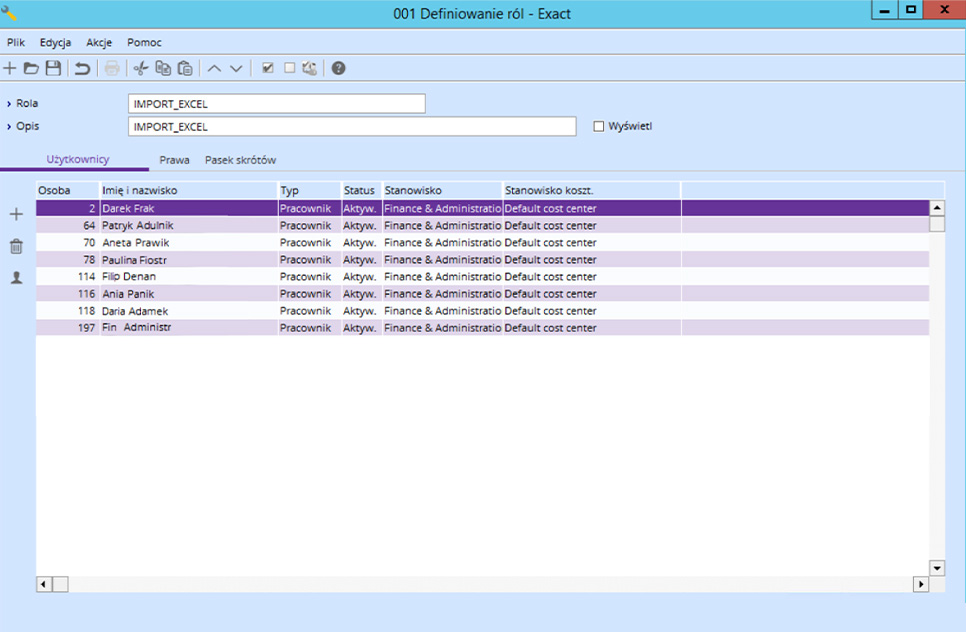Image resolution: width=966 pixels, height=632 pixels.
Task: Click the empty-box Deselect all toolbar icon
Action: (289, 68)
